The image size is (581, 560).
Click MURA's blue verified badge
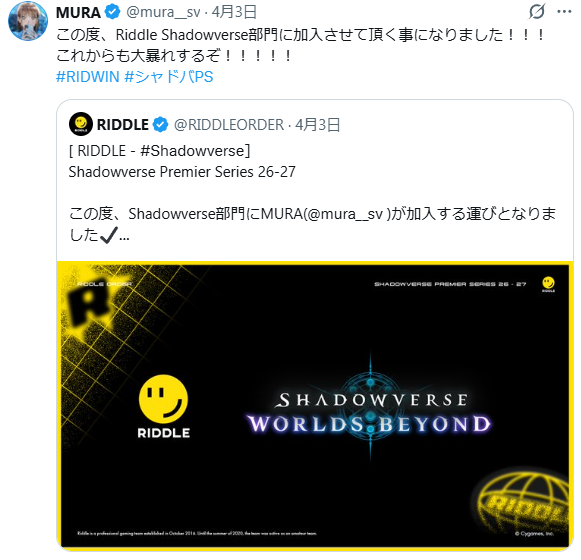pyautogui.click(x=112, y=12)
